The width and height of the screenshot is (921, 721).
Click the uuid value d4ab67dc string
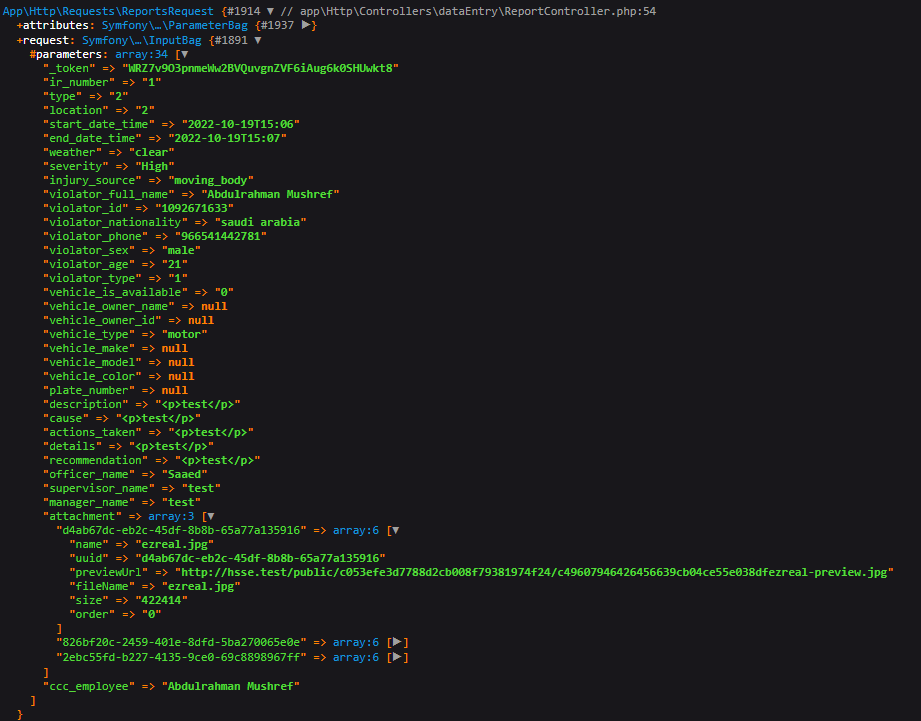pyautogui.click(x=260, y=558)
